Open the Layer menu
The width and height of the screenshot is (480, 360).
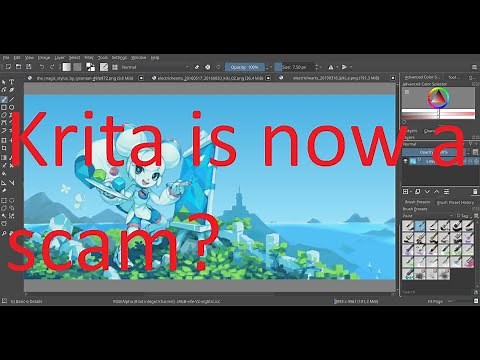click(x=59, y=58)
